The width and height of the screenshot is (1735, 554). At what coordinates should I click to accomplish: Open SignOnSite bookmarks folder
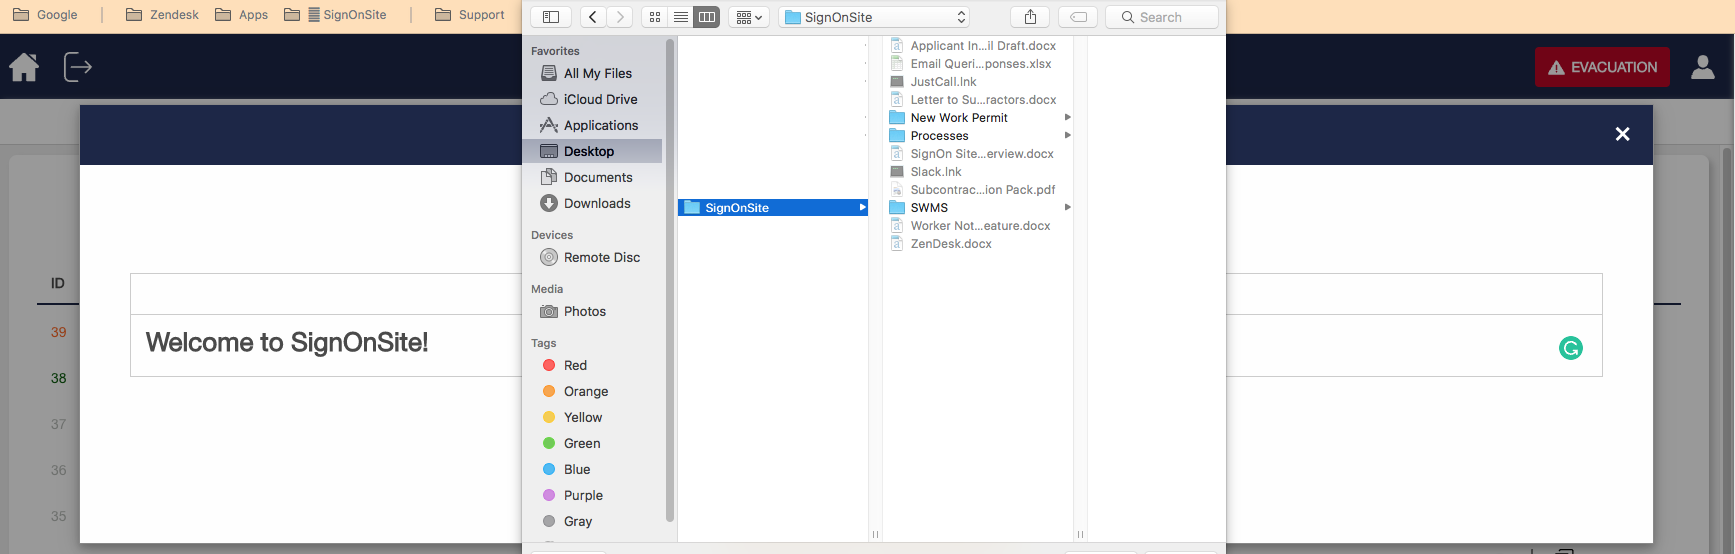pos(335,15)
